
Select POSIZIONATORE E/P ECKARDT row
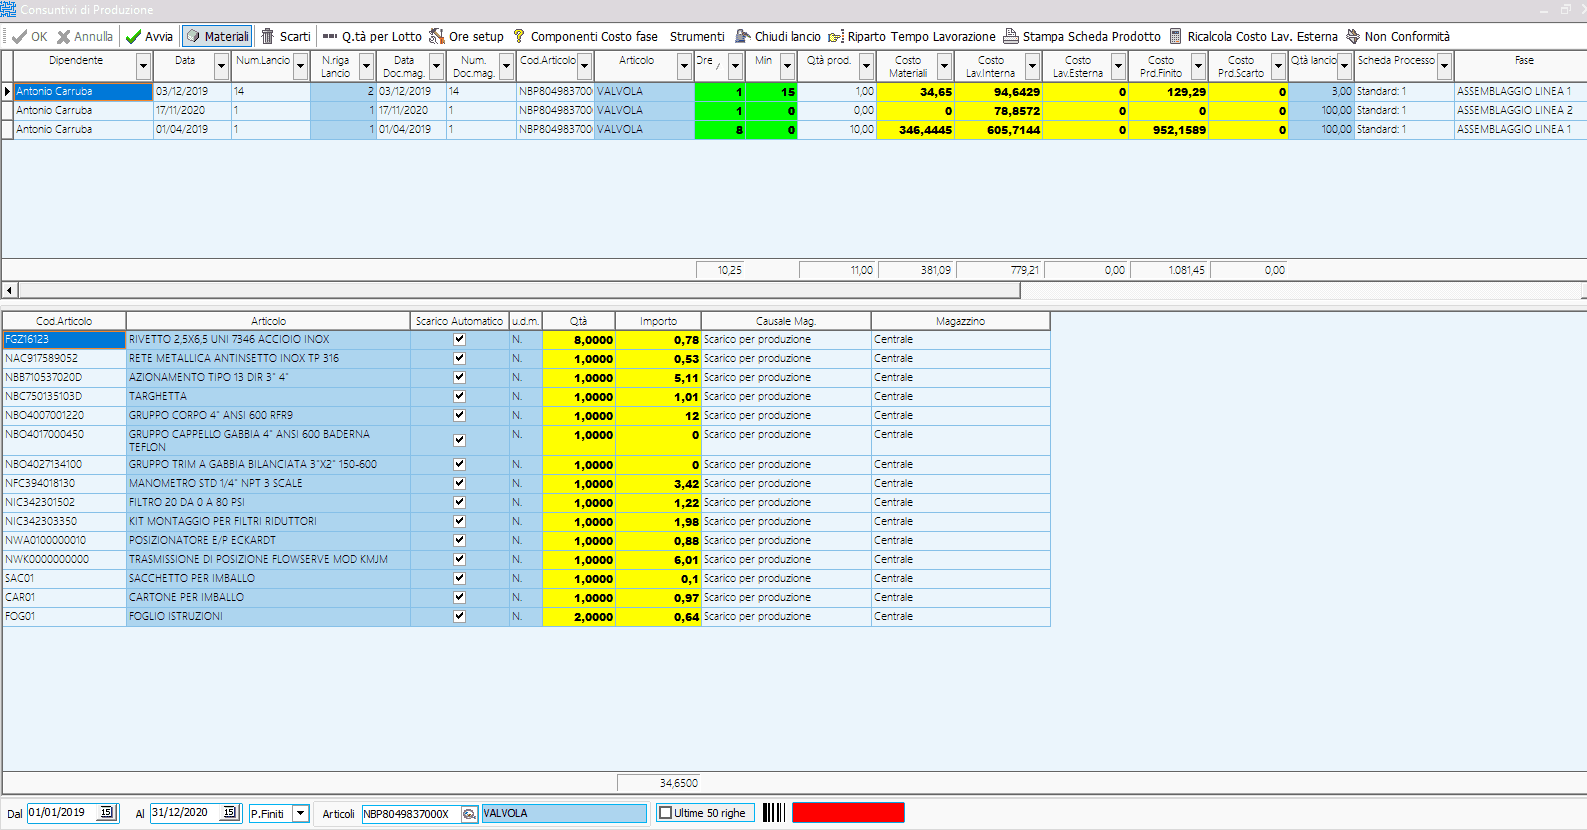526,540
